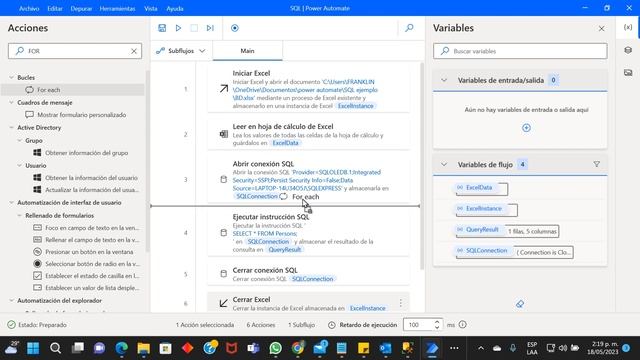
Task: Select Establecer un valor de lista desplegable
Action: [92, 288]
